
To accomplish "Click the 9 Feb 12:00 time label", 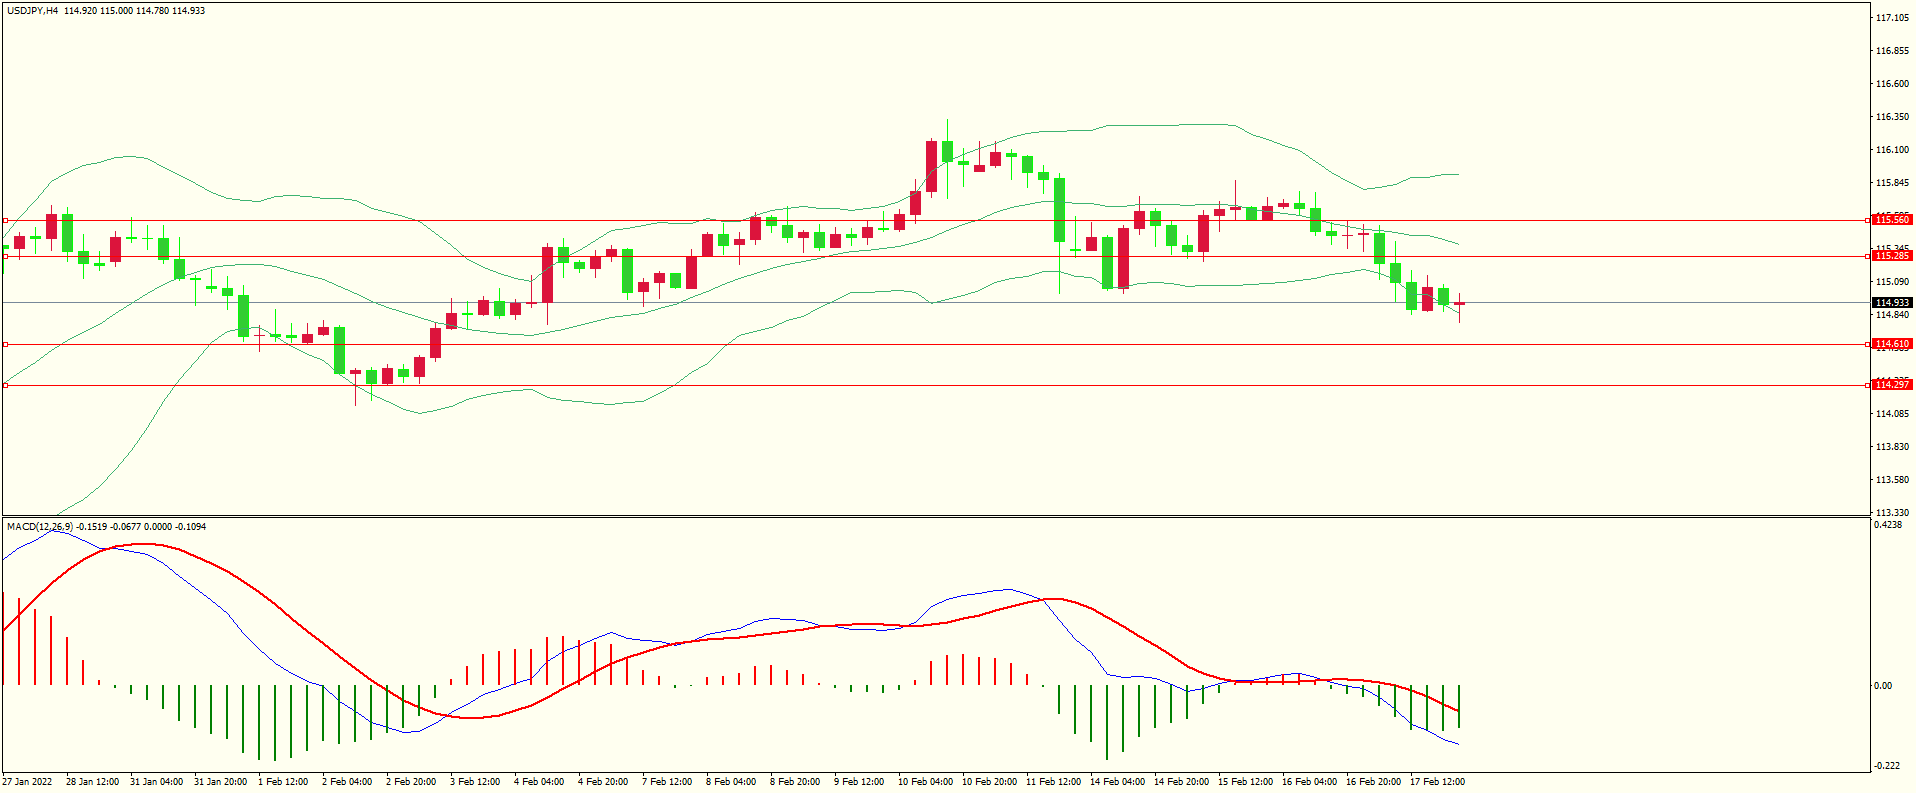I will (859, 782).
